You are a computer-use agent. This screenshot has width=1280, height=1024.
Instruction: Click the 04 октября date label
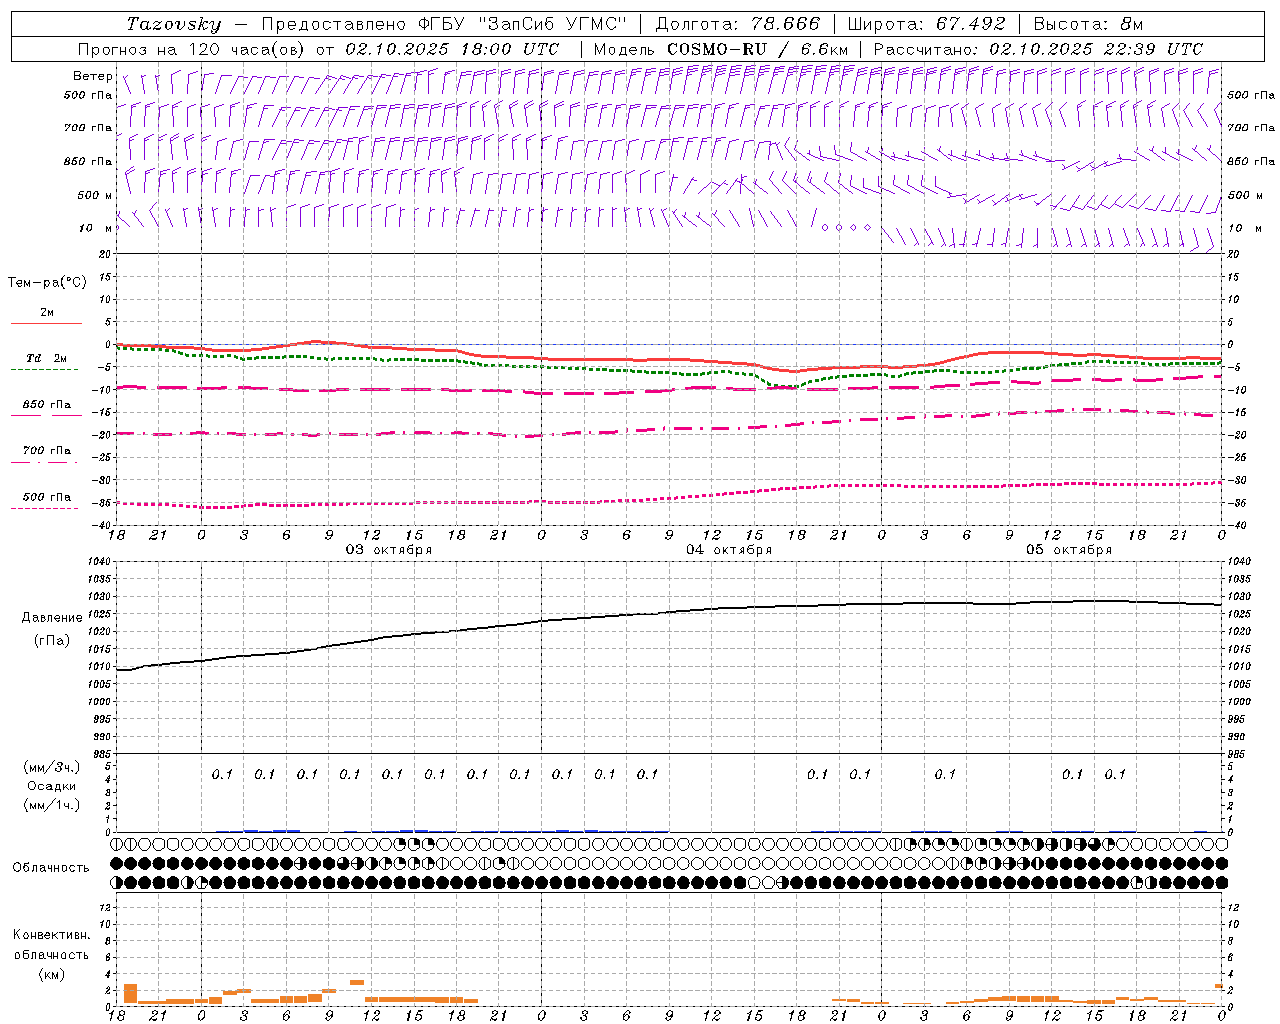pos(729,550)
